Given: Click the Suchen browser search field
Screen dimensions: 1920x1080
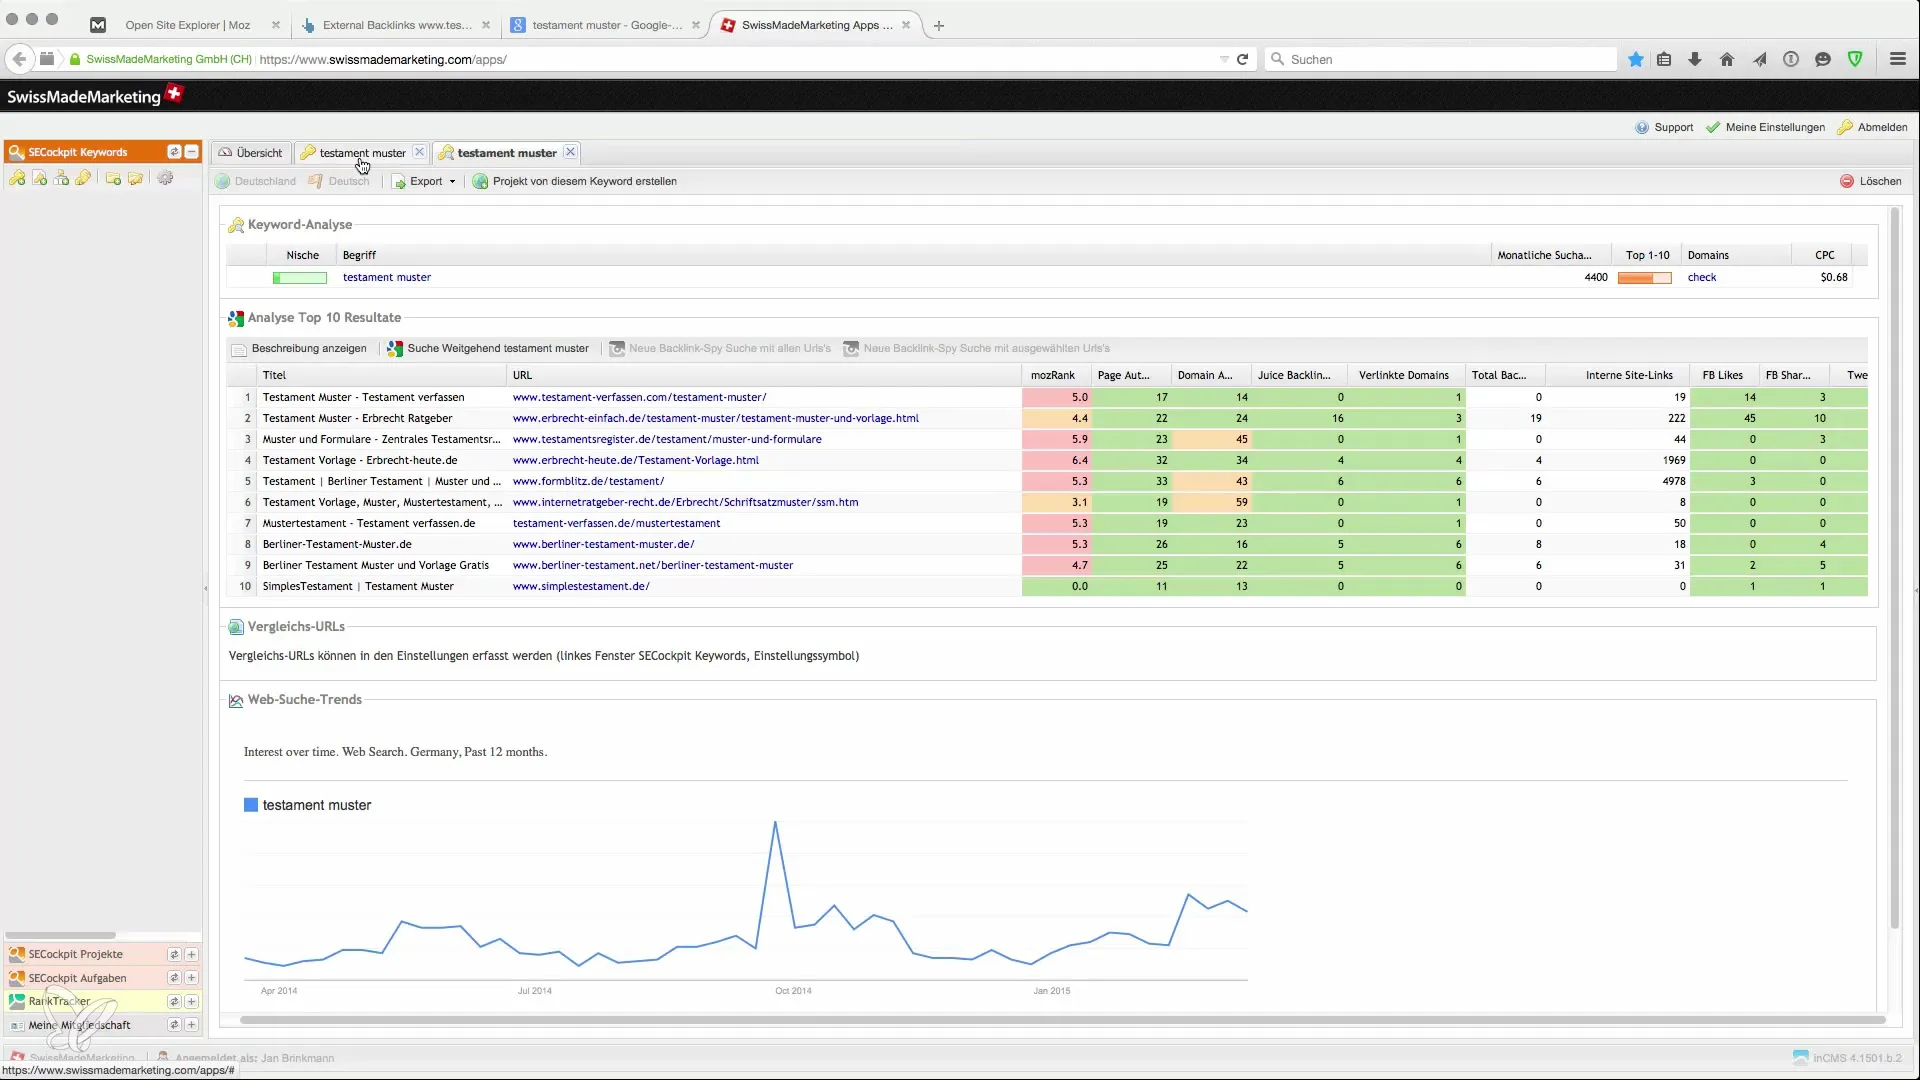Looking at the screenshot, I should 1441,59.
